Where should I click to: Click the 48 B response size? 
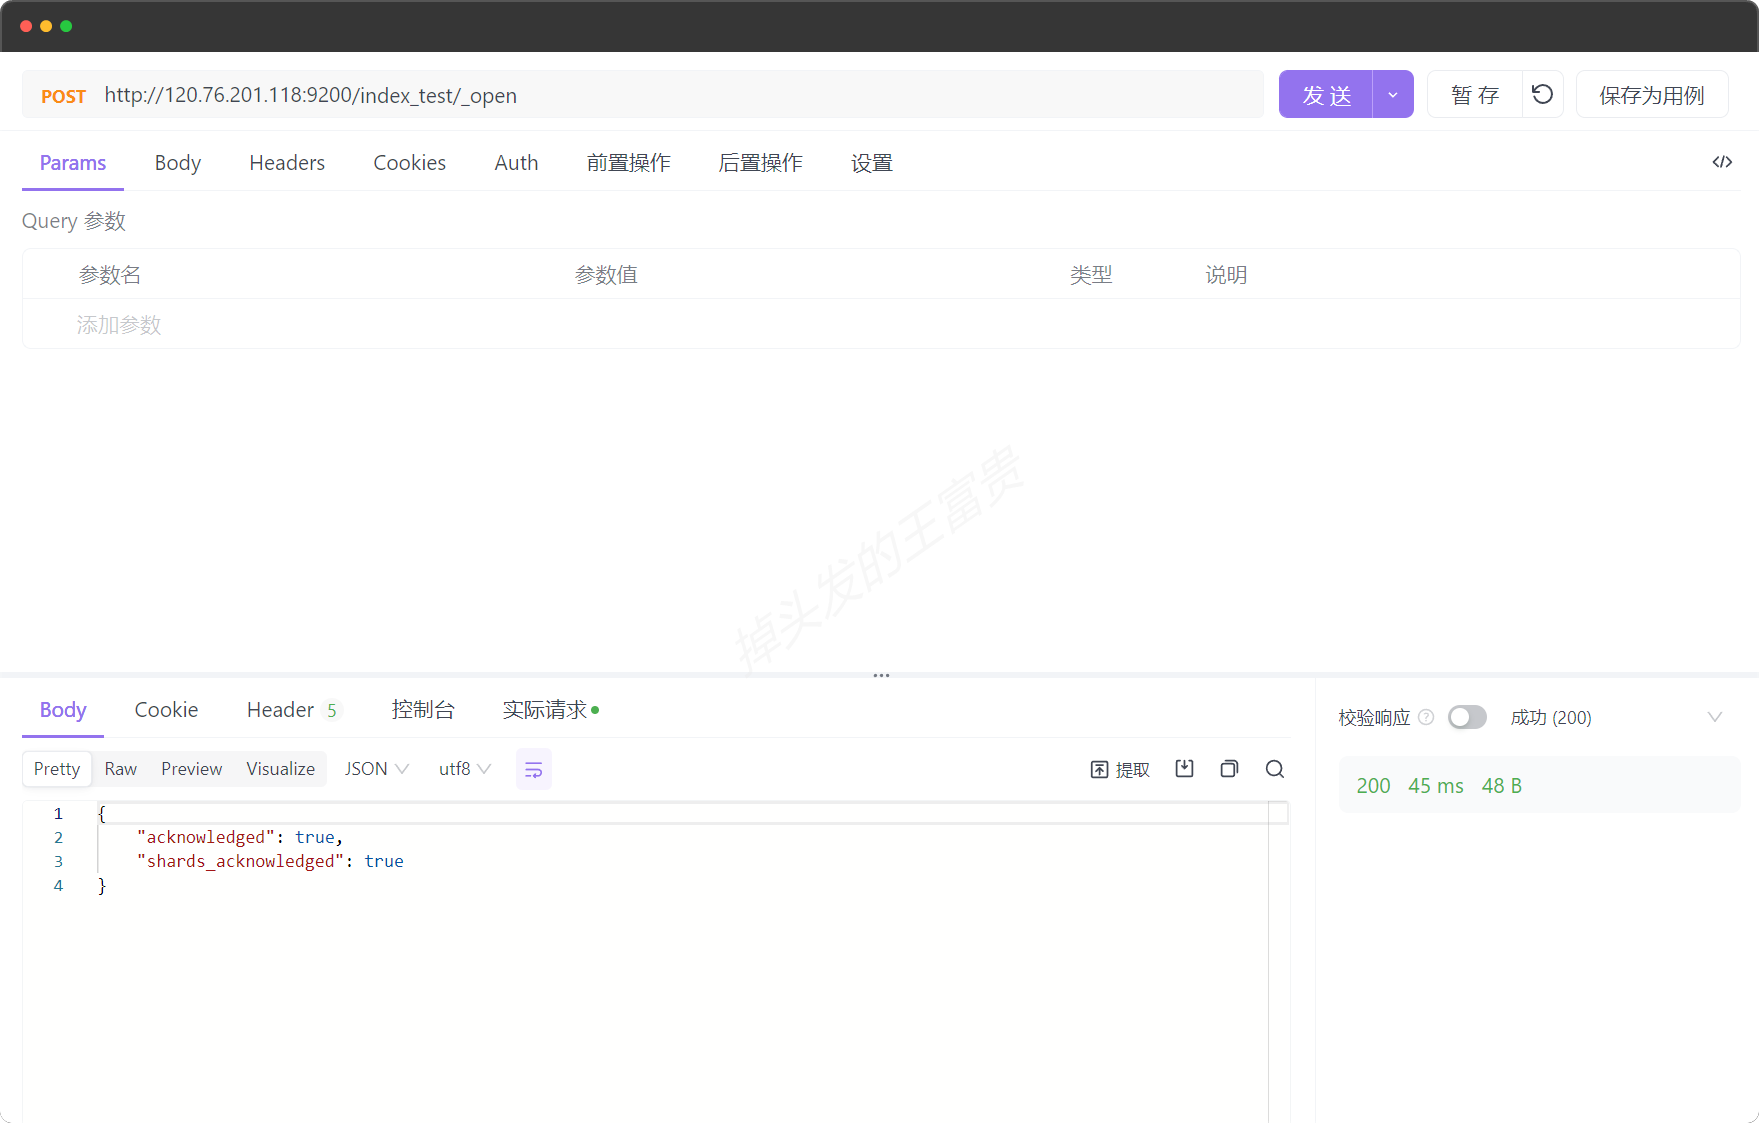click(x=1502, y=786)
